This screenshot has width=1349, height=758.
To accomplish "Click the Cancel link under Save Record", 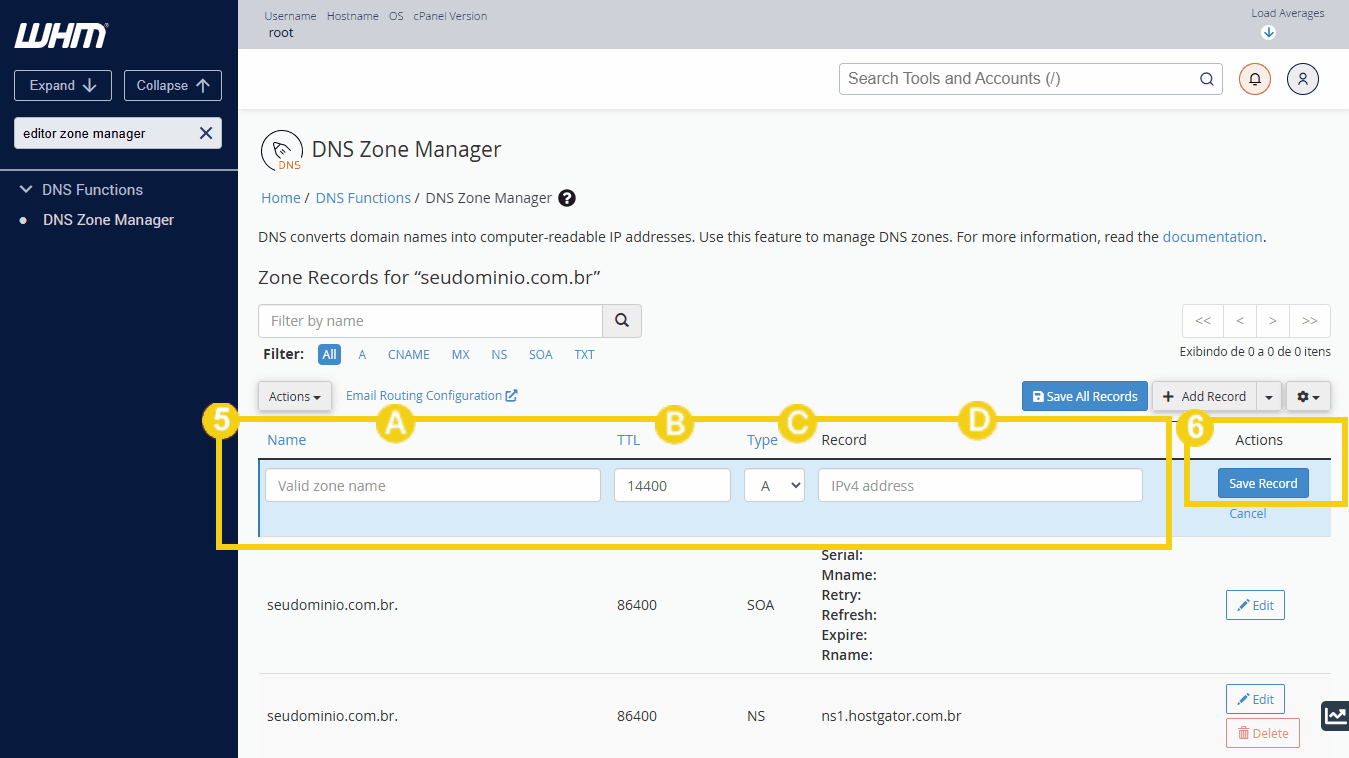I will (x=1248, y=513).
